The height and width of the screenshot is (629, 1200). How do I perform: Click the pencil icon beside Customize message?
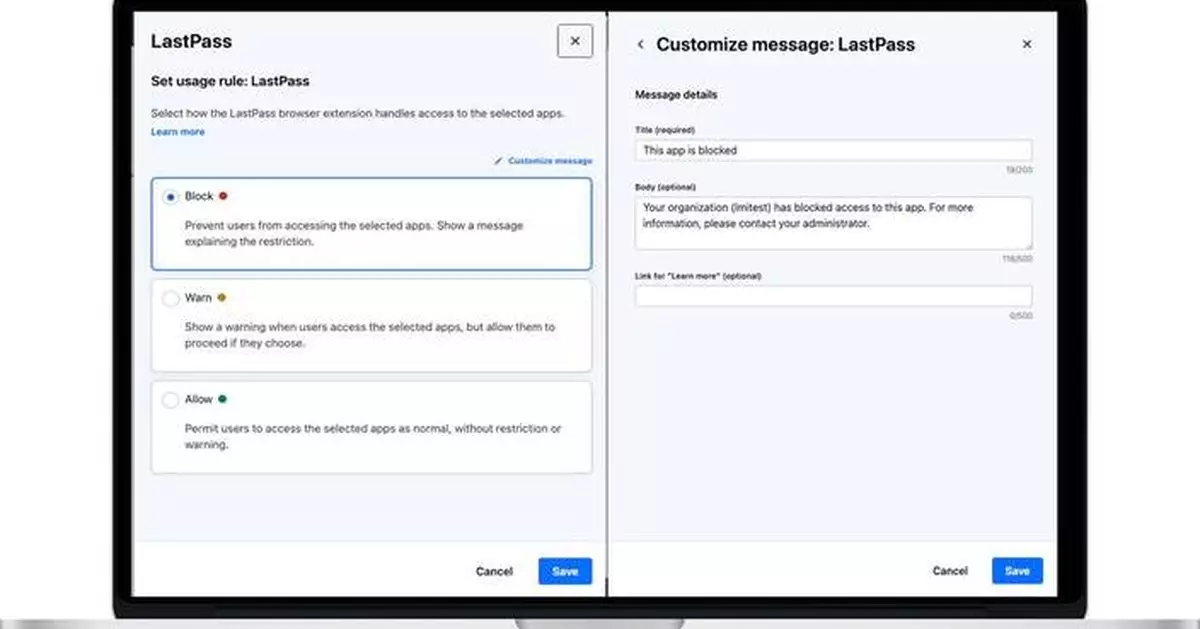pos(499,160)
